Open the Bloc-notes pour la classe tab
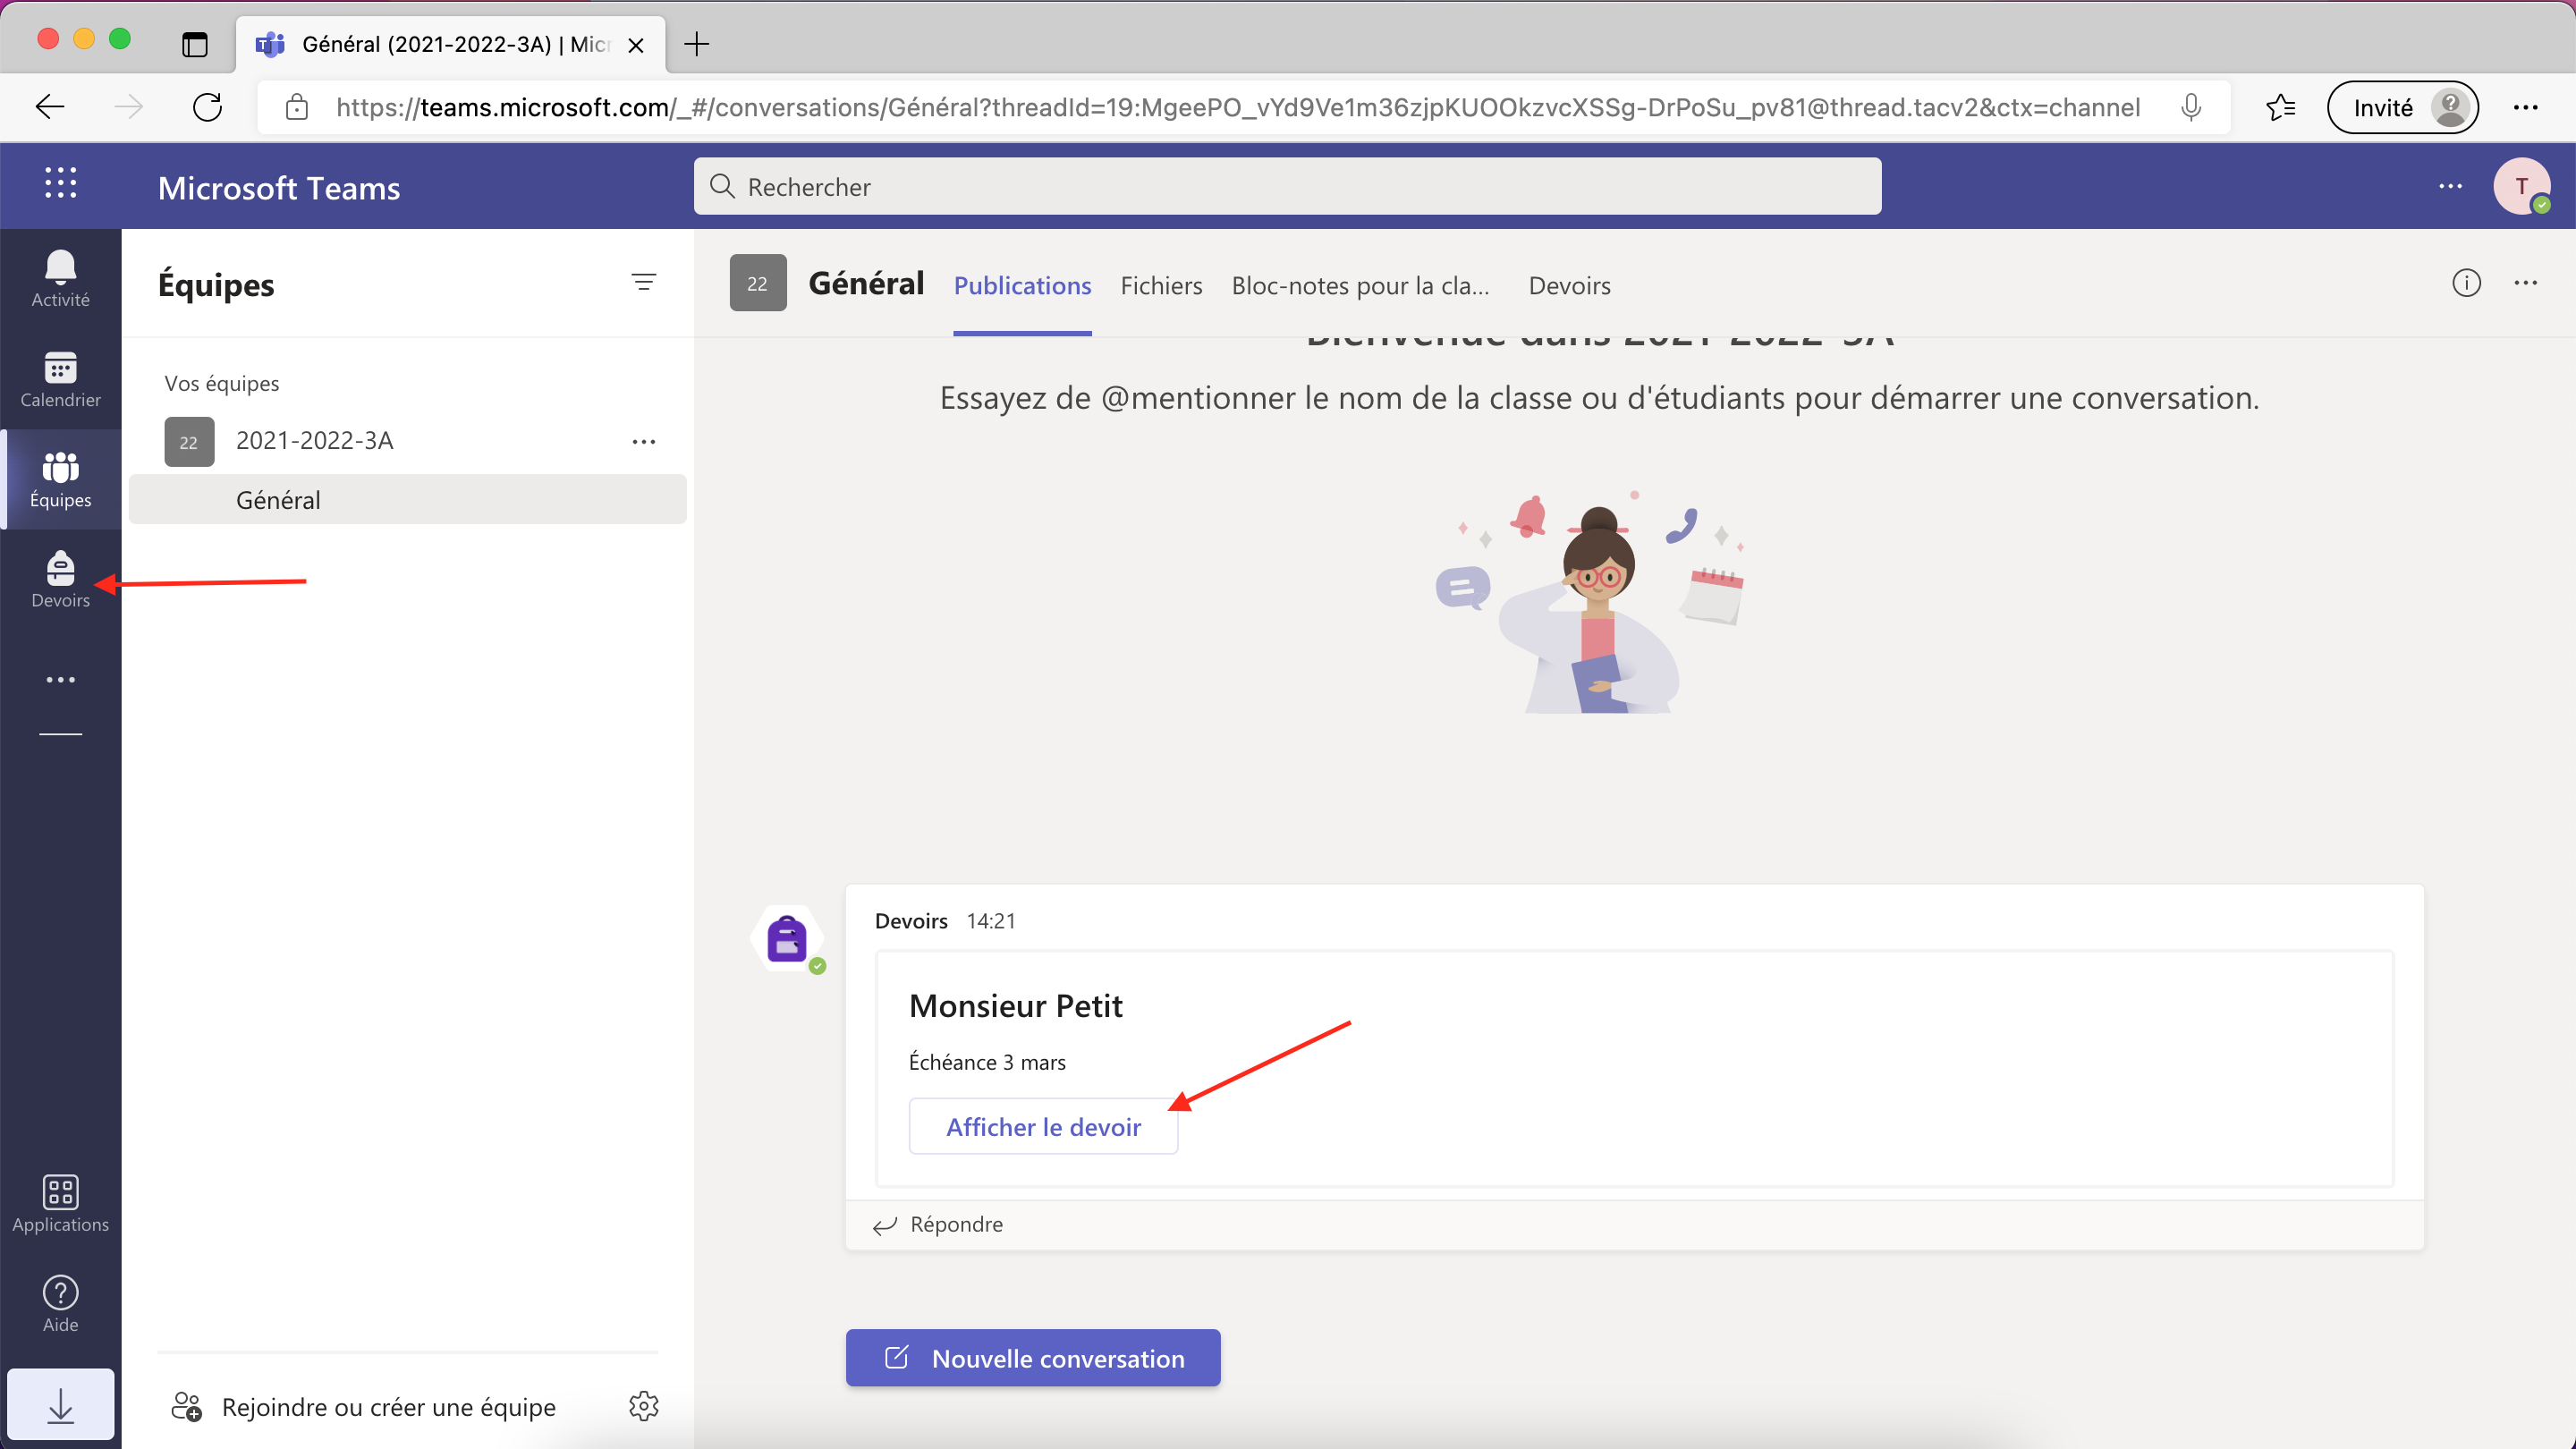The image size is (2576, 1449). (x=1360, y=285)
